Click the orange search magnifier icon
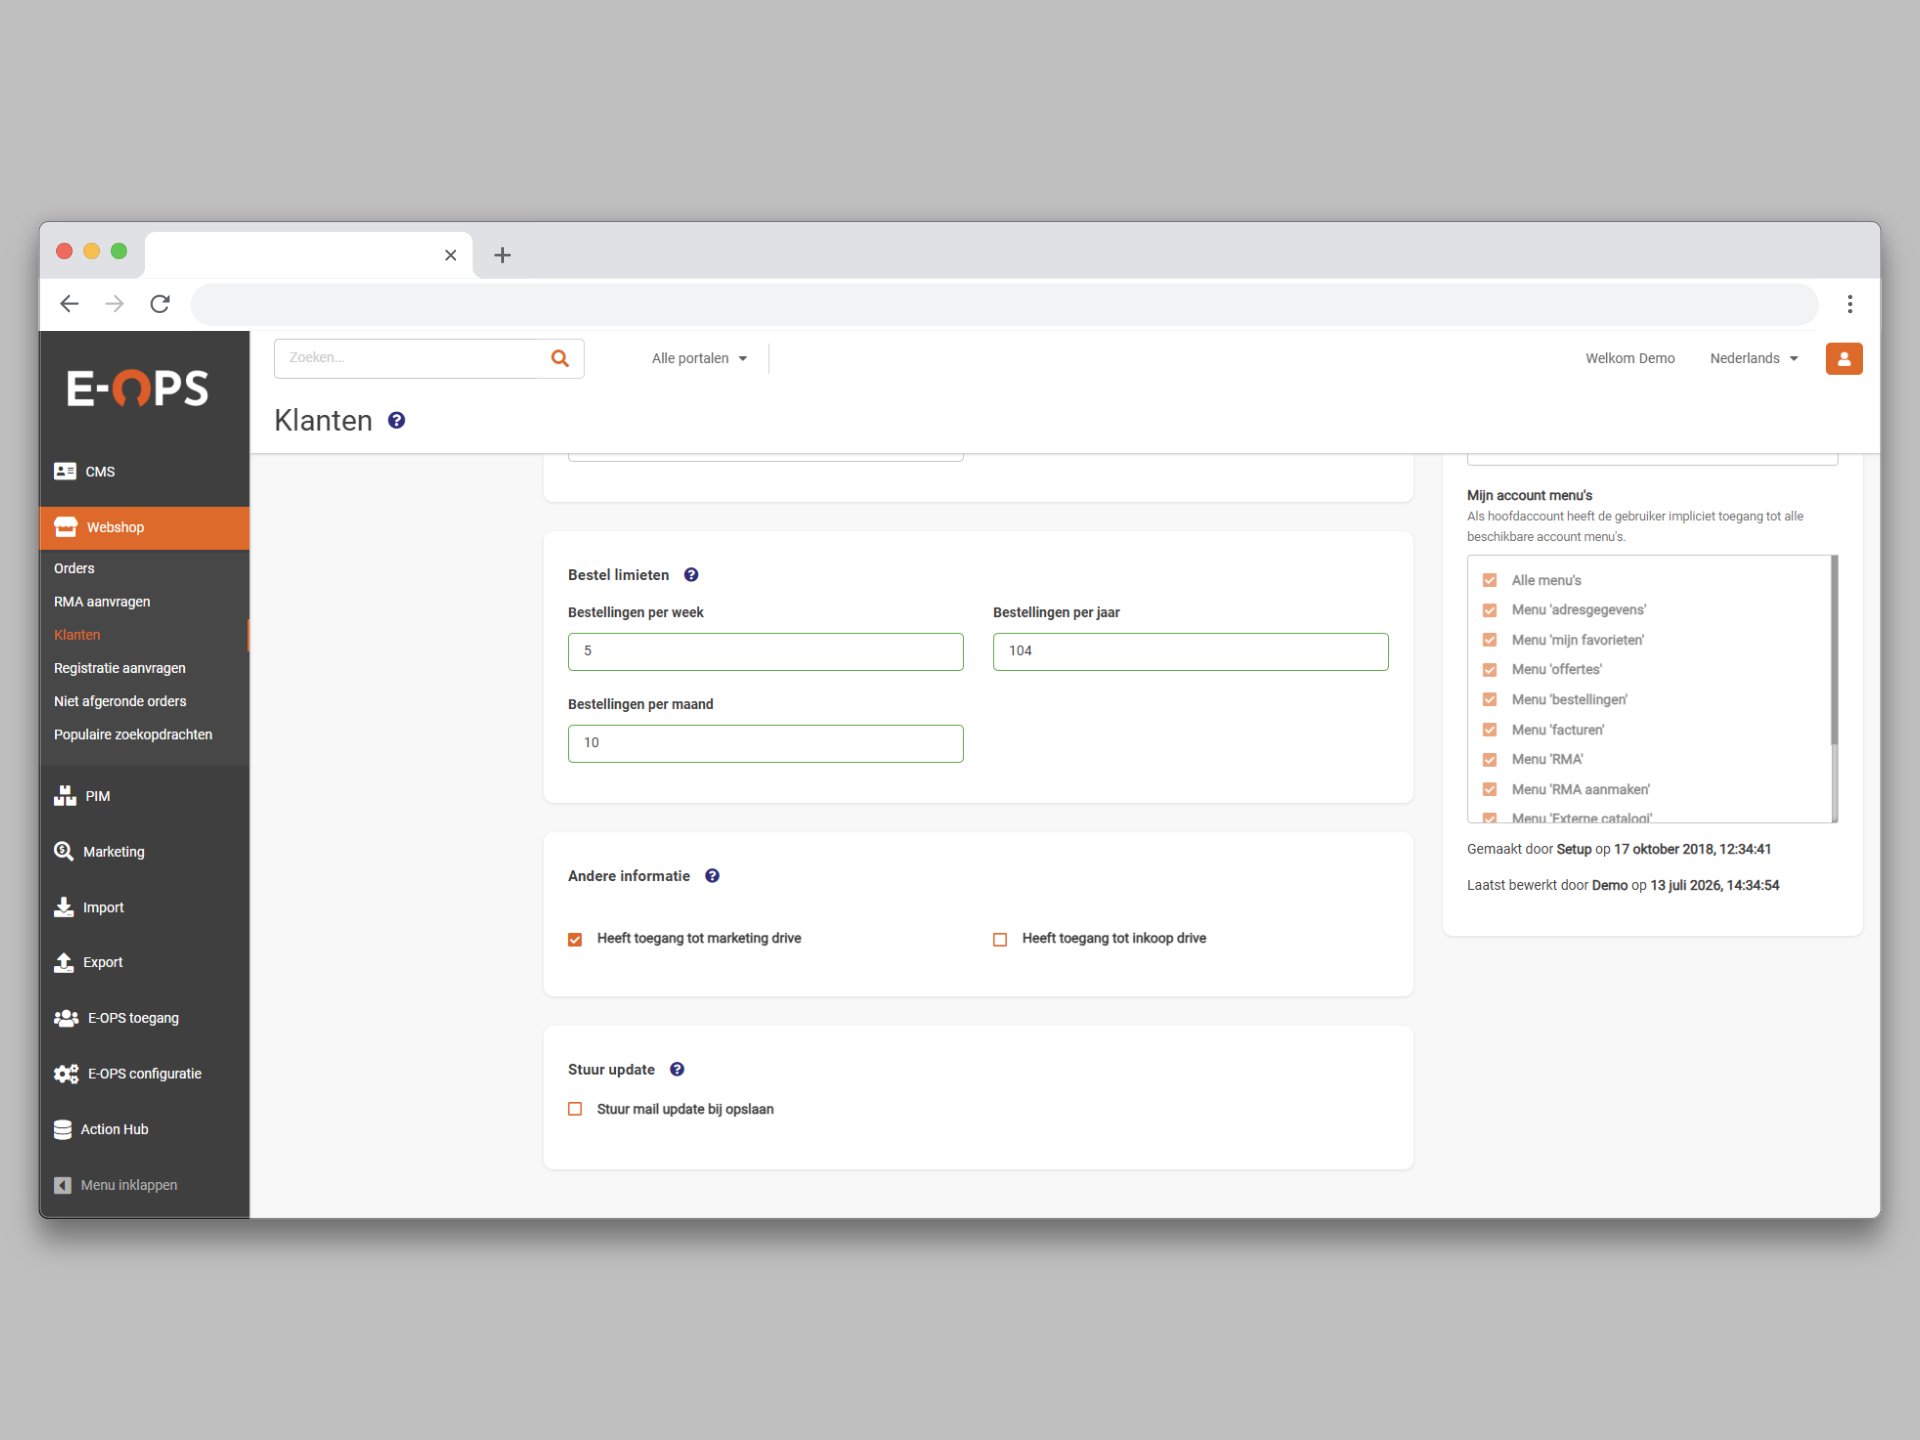 click(560, 358)
